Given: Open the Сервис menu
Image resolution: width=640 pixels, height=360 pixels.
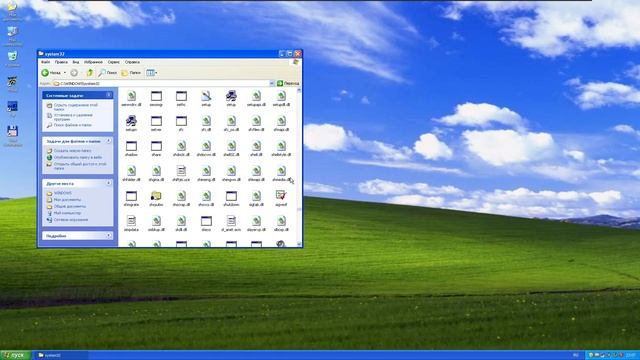Looking at the screenshot, I should [x=113, y=62].
